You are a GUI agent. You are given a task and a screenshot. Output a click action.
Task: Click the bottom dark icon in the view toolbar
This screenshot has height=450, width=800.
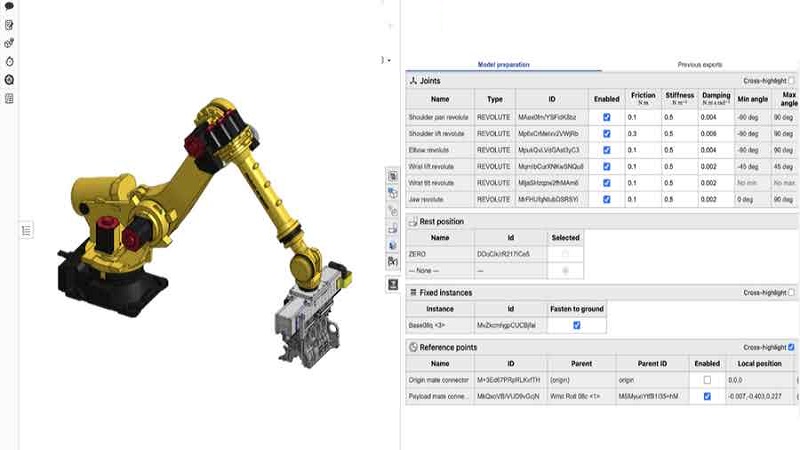393,285
